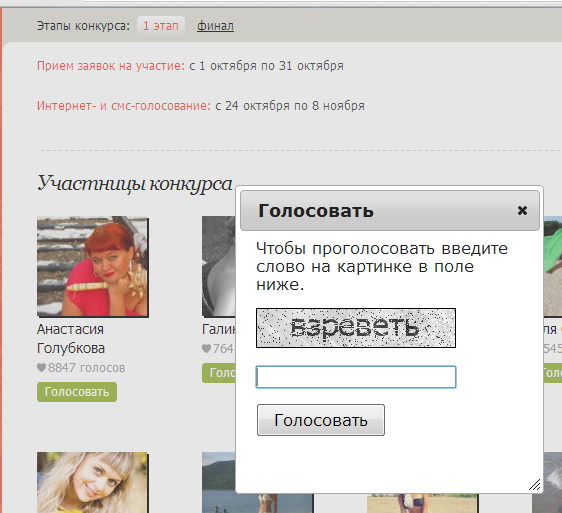The width and height of the screenshot is (562, 513).
Task: Click the partially hidden green vote button under Галина
Action: point(219,373)
